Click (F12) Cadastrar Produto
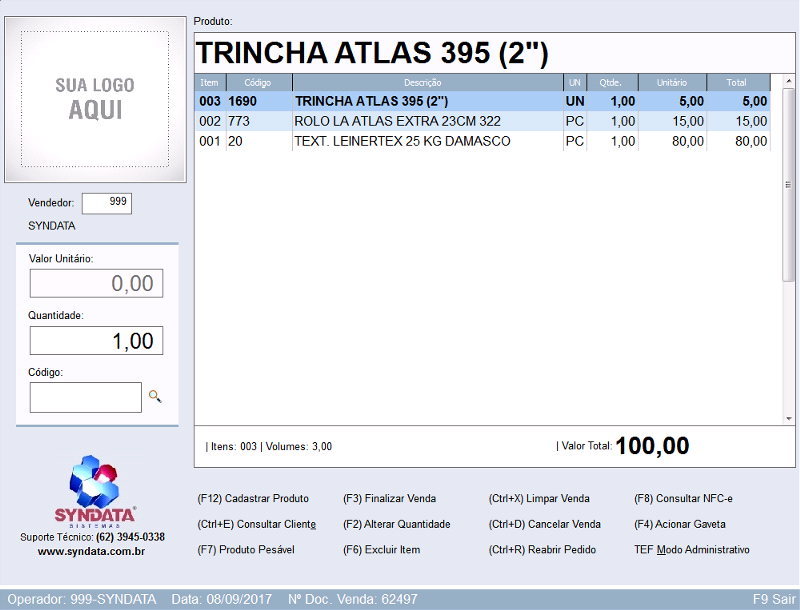 253,498
